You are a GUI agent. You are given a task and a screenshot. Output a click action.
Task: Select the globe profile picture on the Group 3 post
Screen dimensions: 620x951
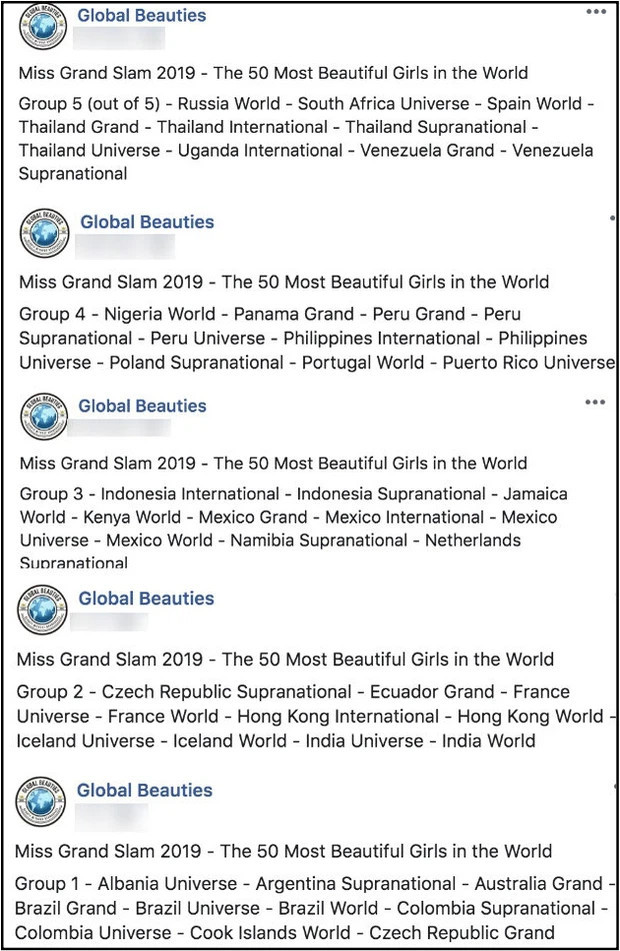(x=42, y=414)
